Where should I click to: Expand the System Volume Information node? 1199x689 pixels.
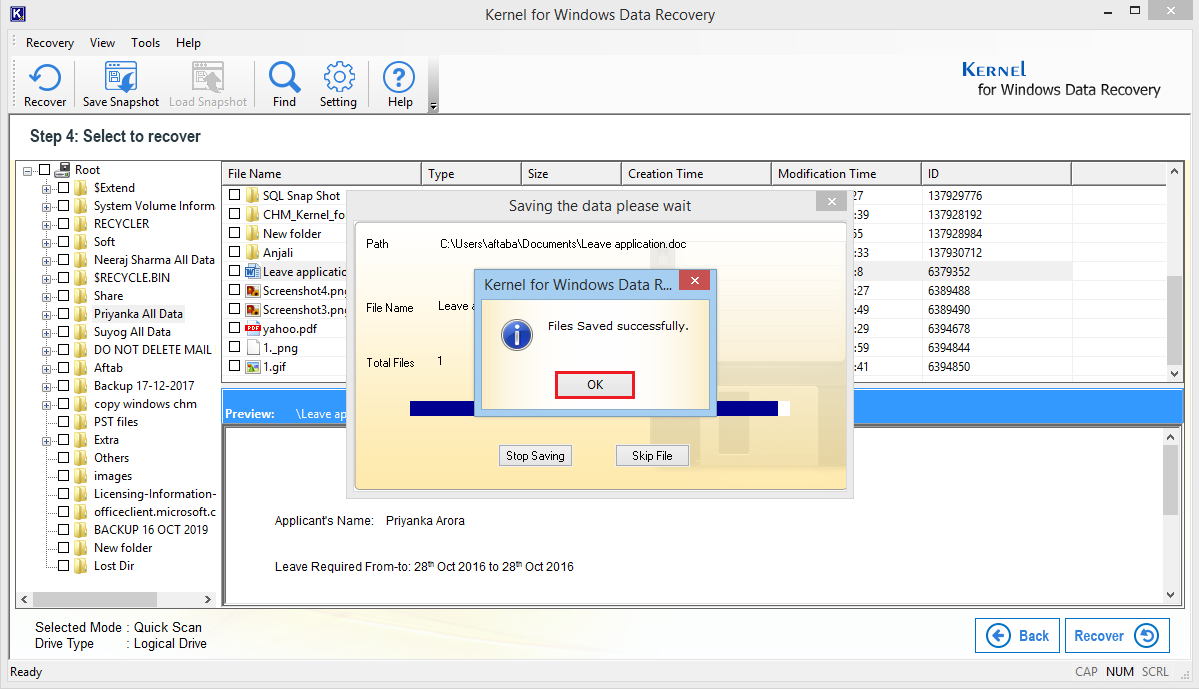click(47, 207)
